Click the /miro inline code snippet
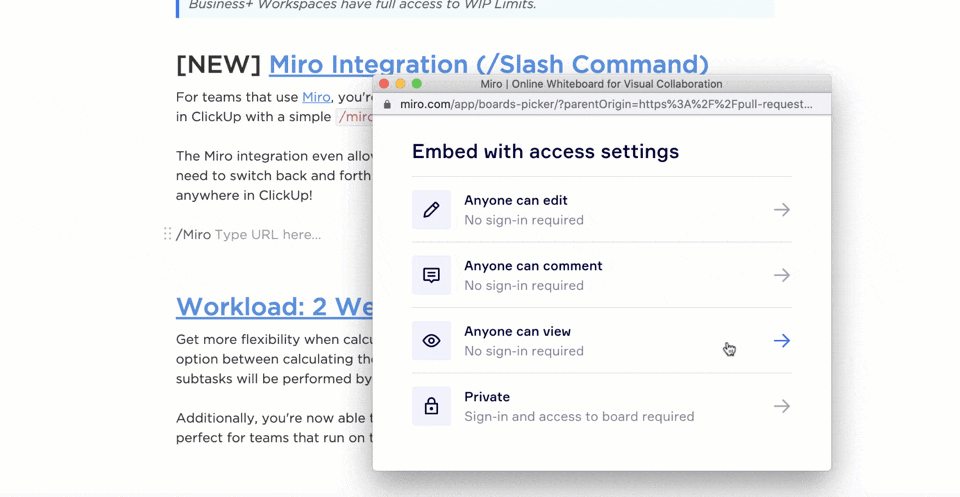The width and height of the screenshot is (960, 497). [x=355, y=116]
